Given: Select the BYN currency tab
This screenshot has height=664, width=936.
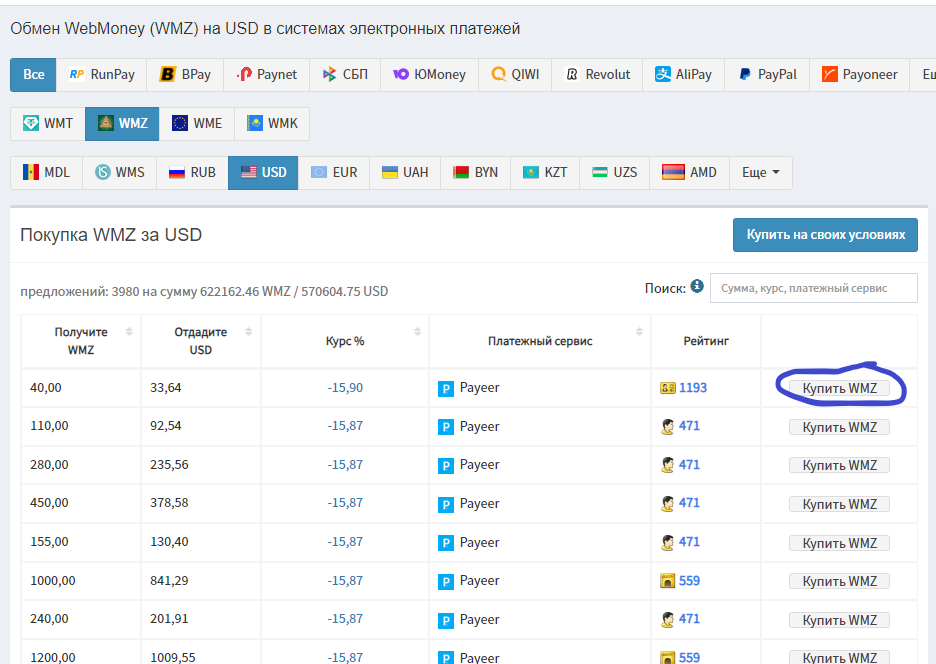Looking at the screenshot, I should click(x=475, y=173).
